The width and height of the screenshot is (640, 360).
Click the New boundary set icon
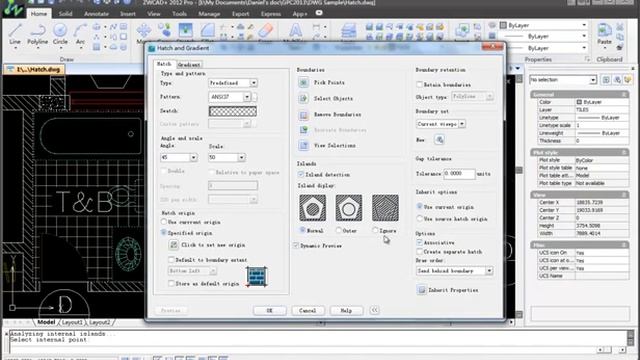click(x=439, y=140)
